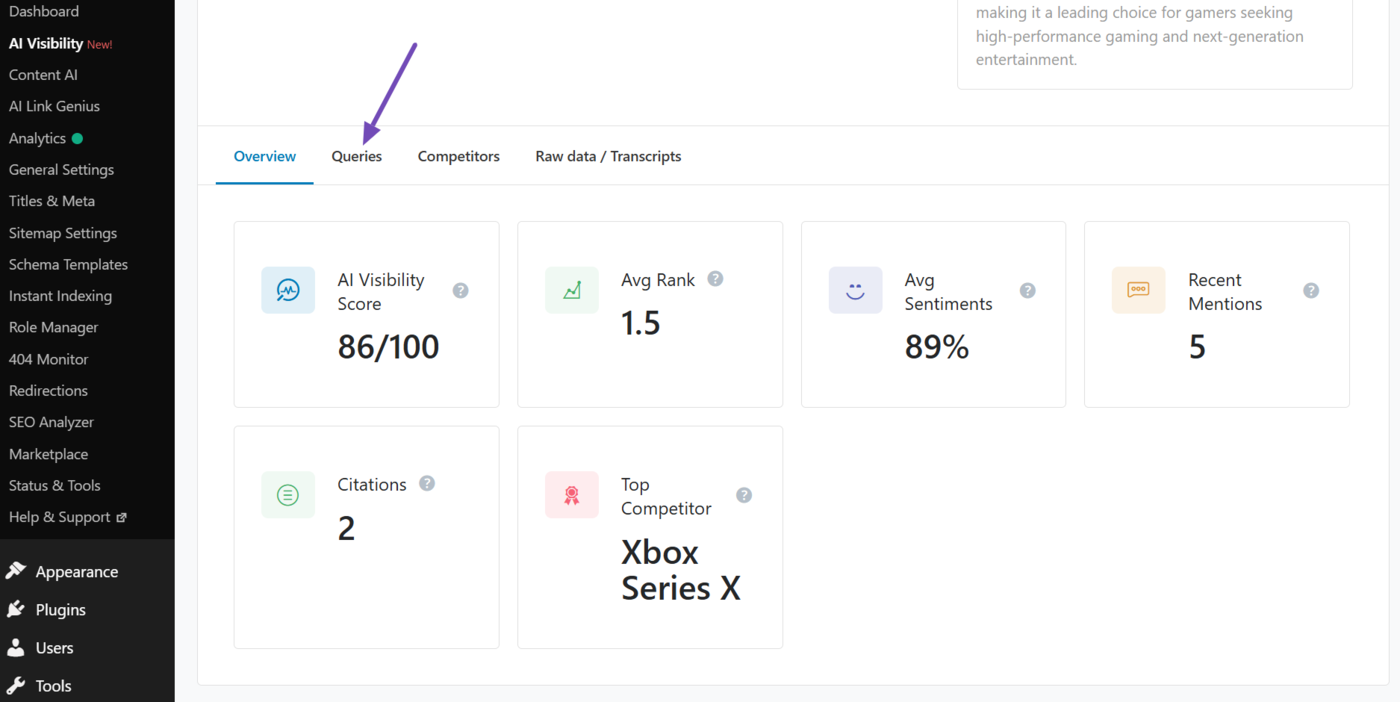Switch to the Queries tab
Screen dimensions: 1400x702
[x=357, y=156]
